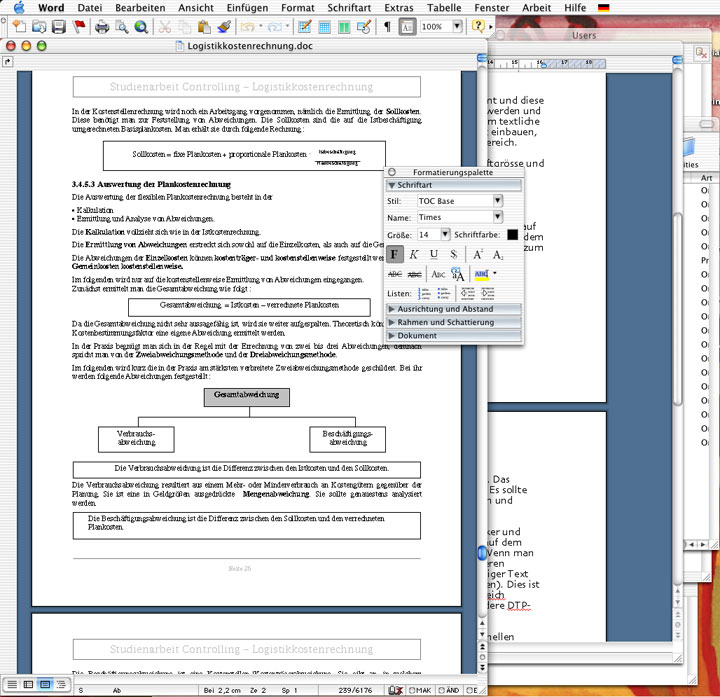Apply yellow highlight to text

point(481,274)
